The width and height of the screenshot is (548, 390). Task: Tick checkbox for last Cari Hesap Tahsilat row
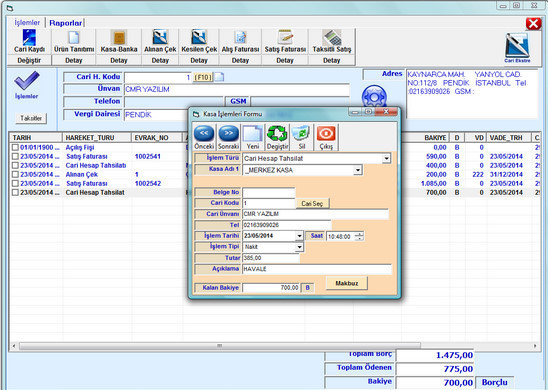click(15, 193)
